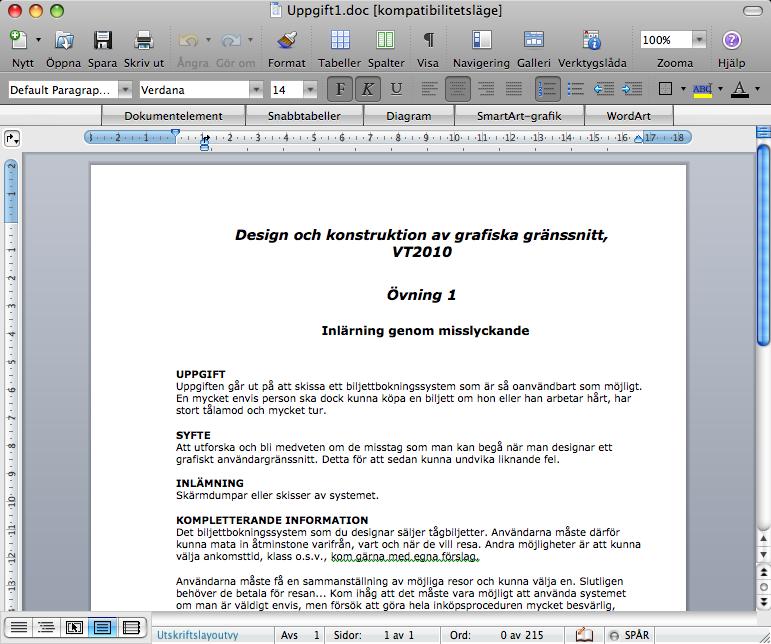Align text right
Viewport: 771px width, 644px height.
tap(486, 89)
